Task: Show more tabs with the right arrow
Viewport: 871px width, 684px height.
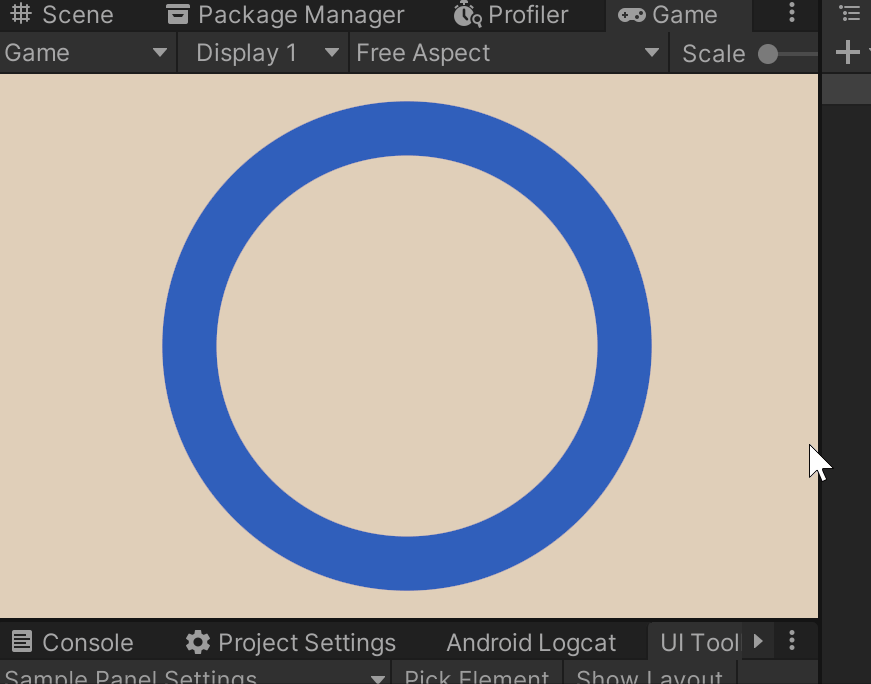Action: pyautogui.click(x=758, y=641)
